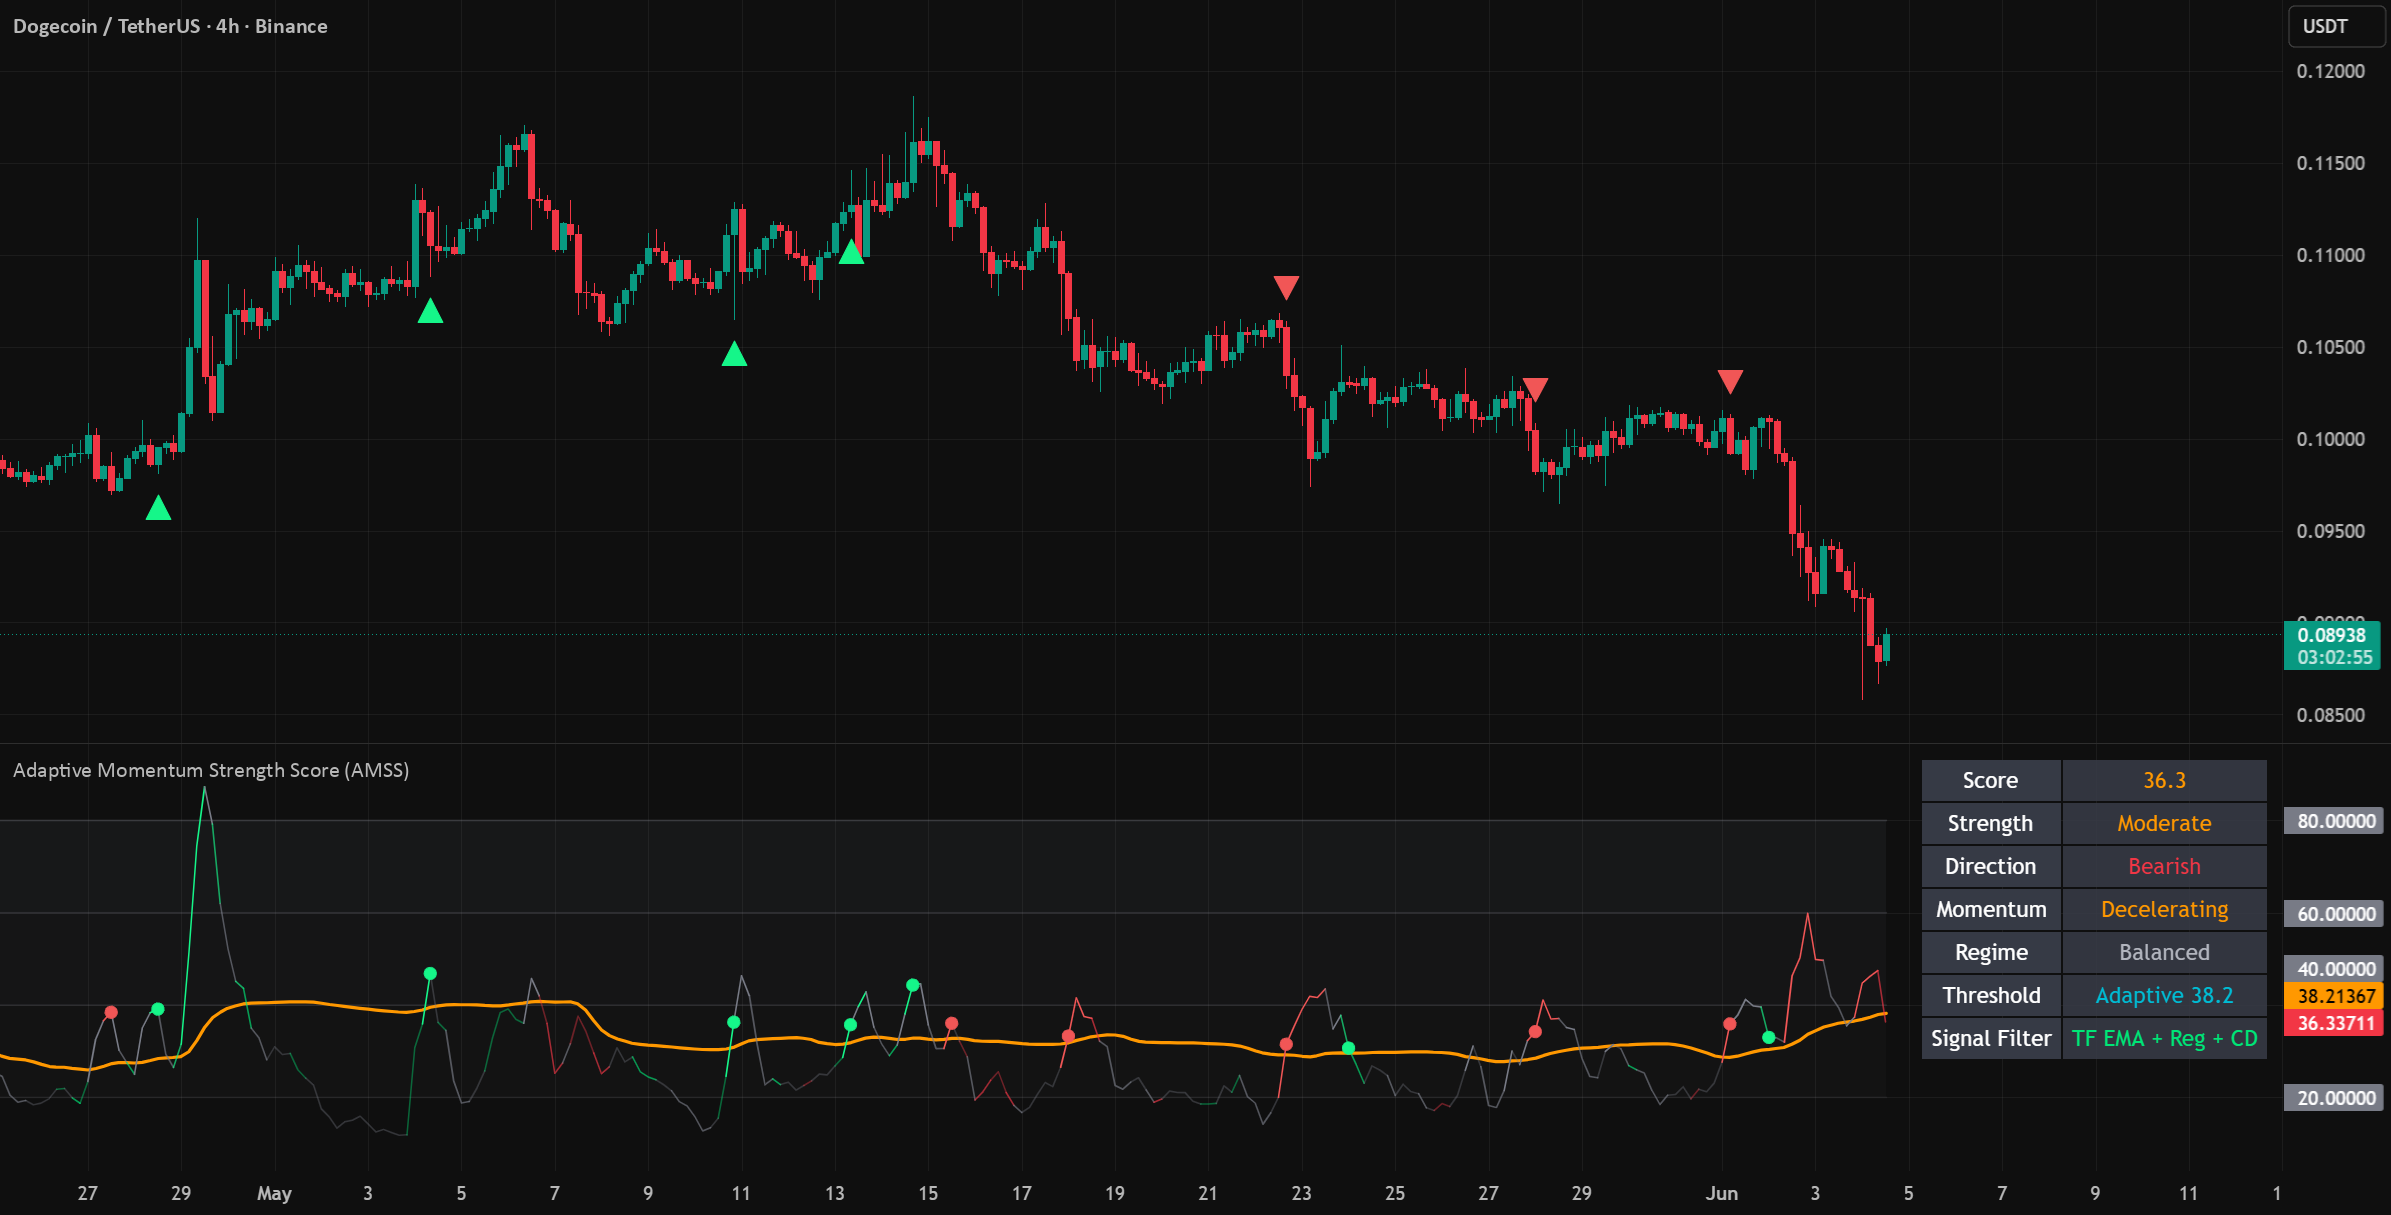
Task: Click the 80.00000 indicator level label
Action: click(2335, 821)
